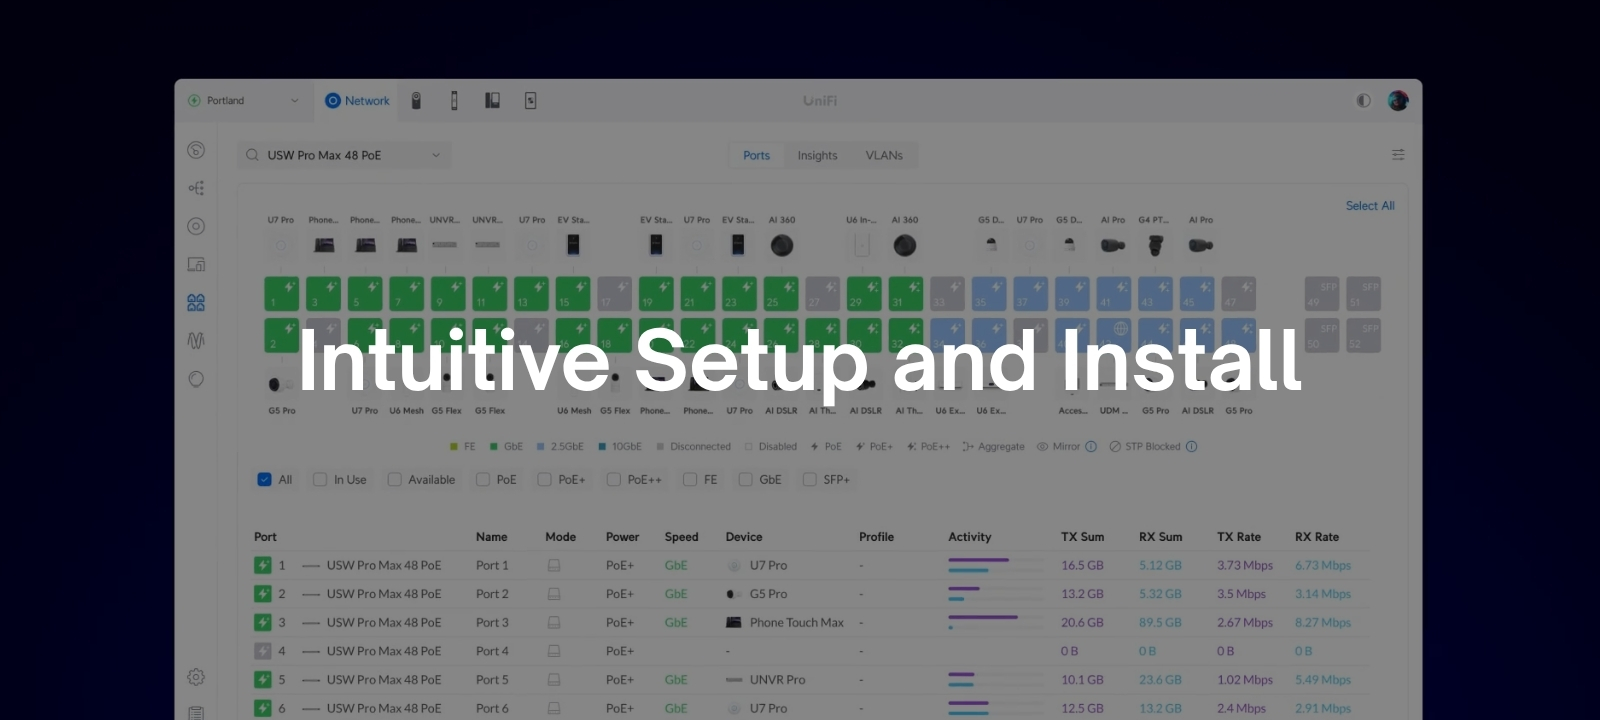This screenshot has height=720, width=1600.
Task: Click the green PoE status icon for port 6
Action: [x=263, y=708]
